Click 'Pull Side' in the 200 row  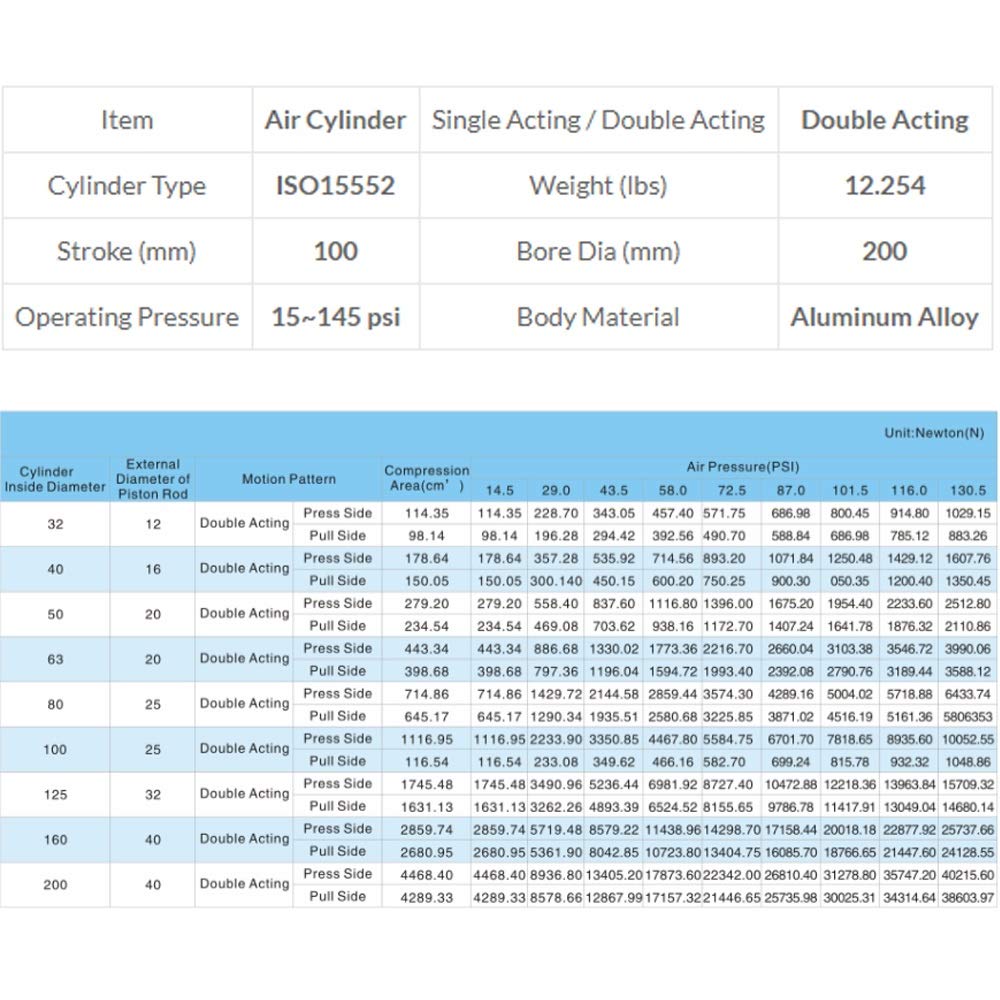click(x=337, y=896)
